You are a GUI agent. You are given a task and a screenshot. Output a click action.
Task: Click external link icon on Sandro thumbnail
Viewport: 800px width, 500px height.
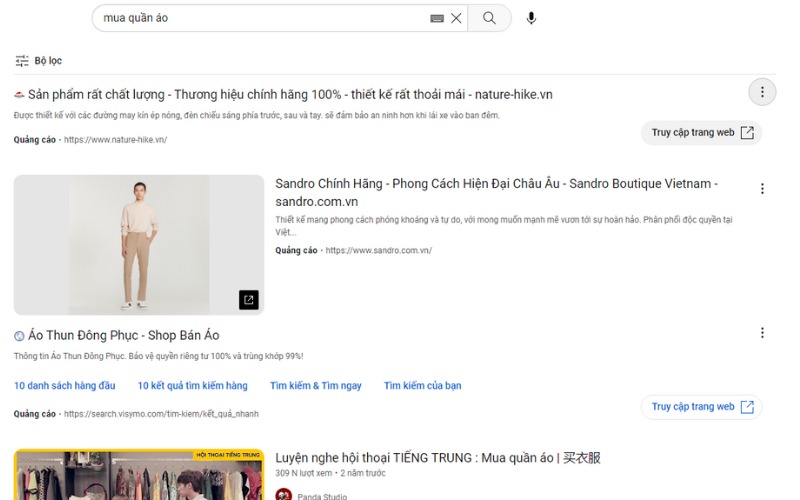click(248, 299)
